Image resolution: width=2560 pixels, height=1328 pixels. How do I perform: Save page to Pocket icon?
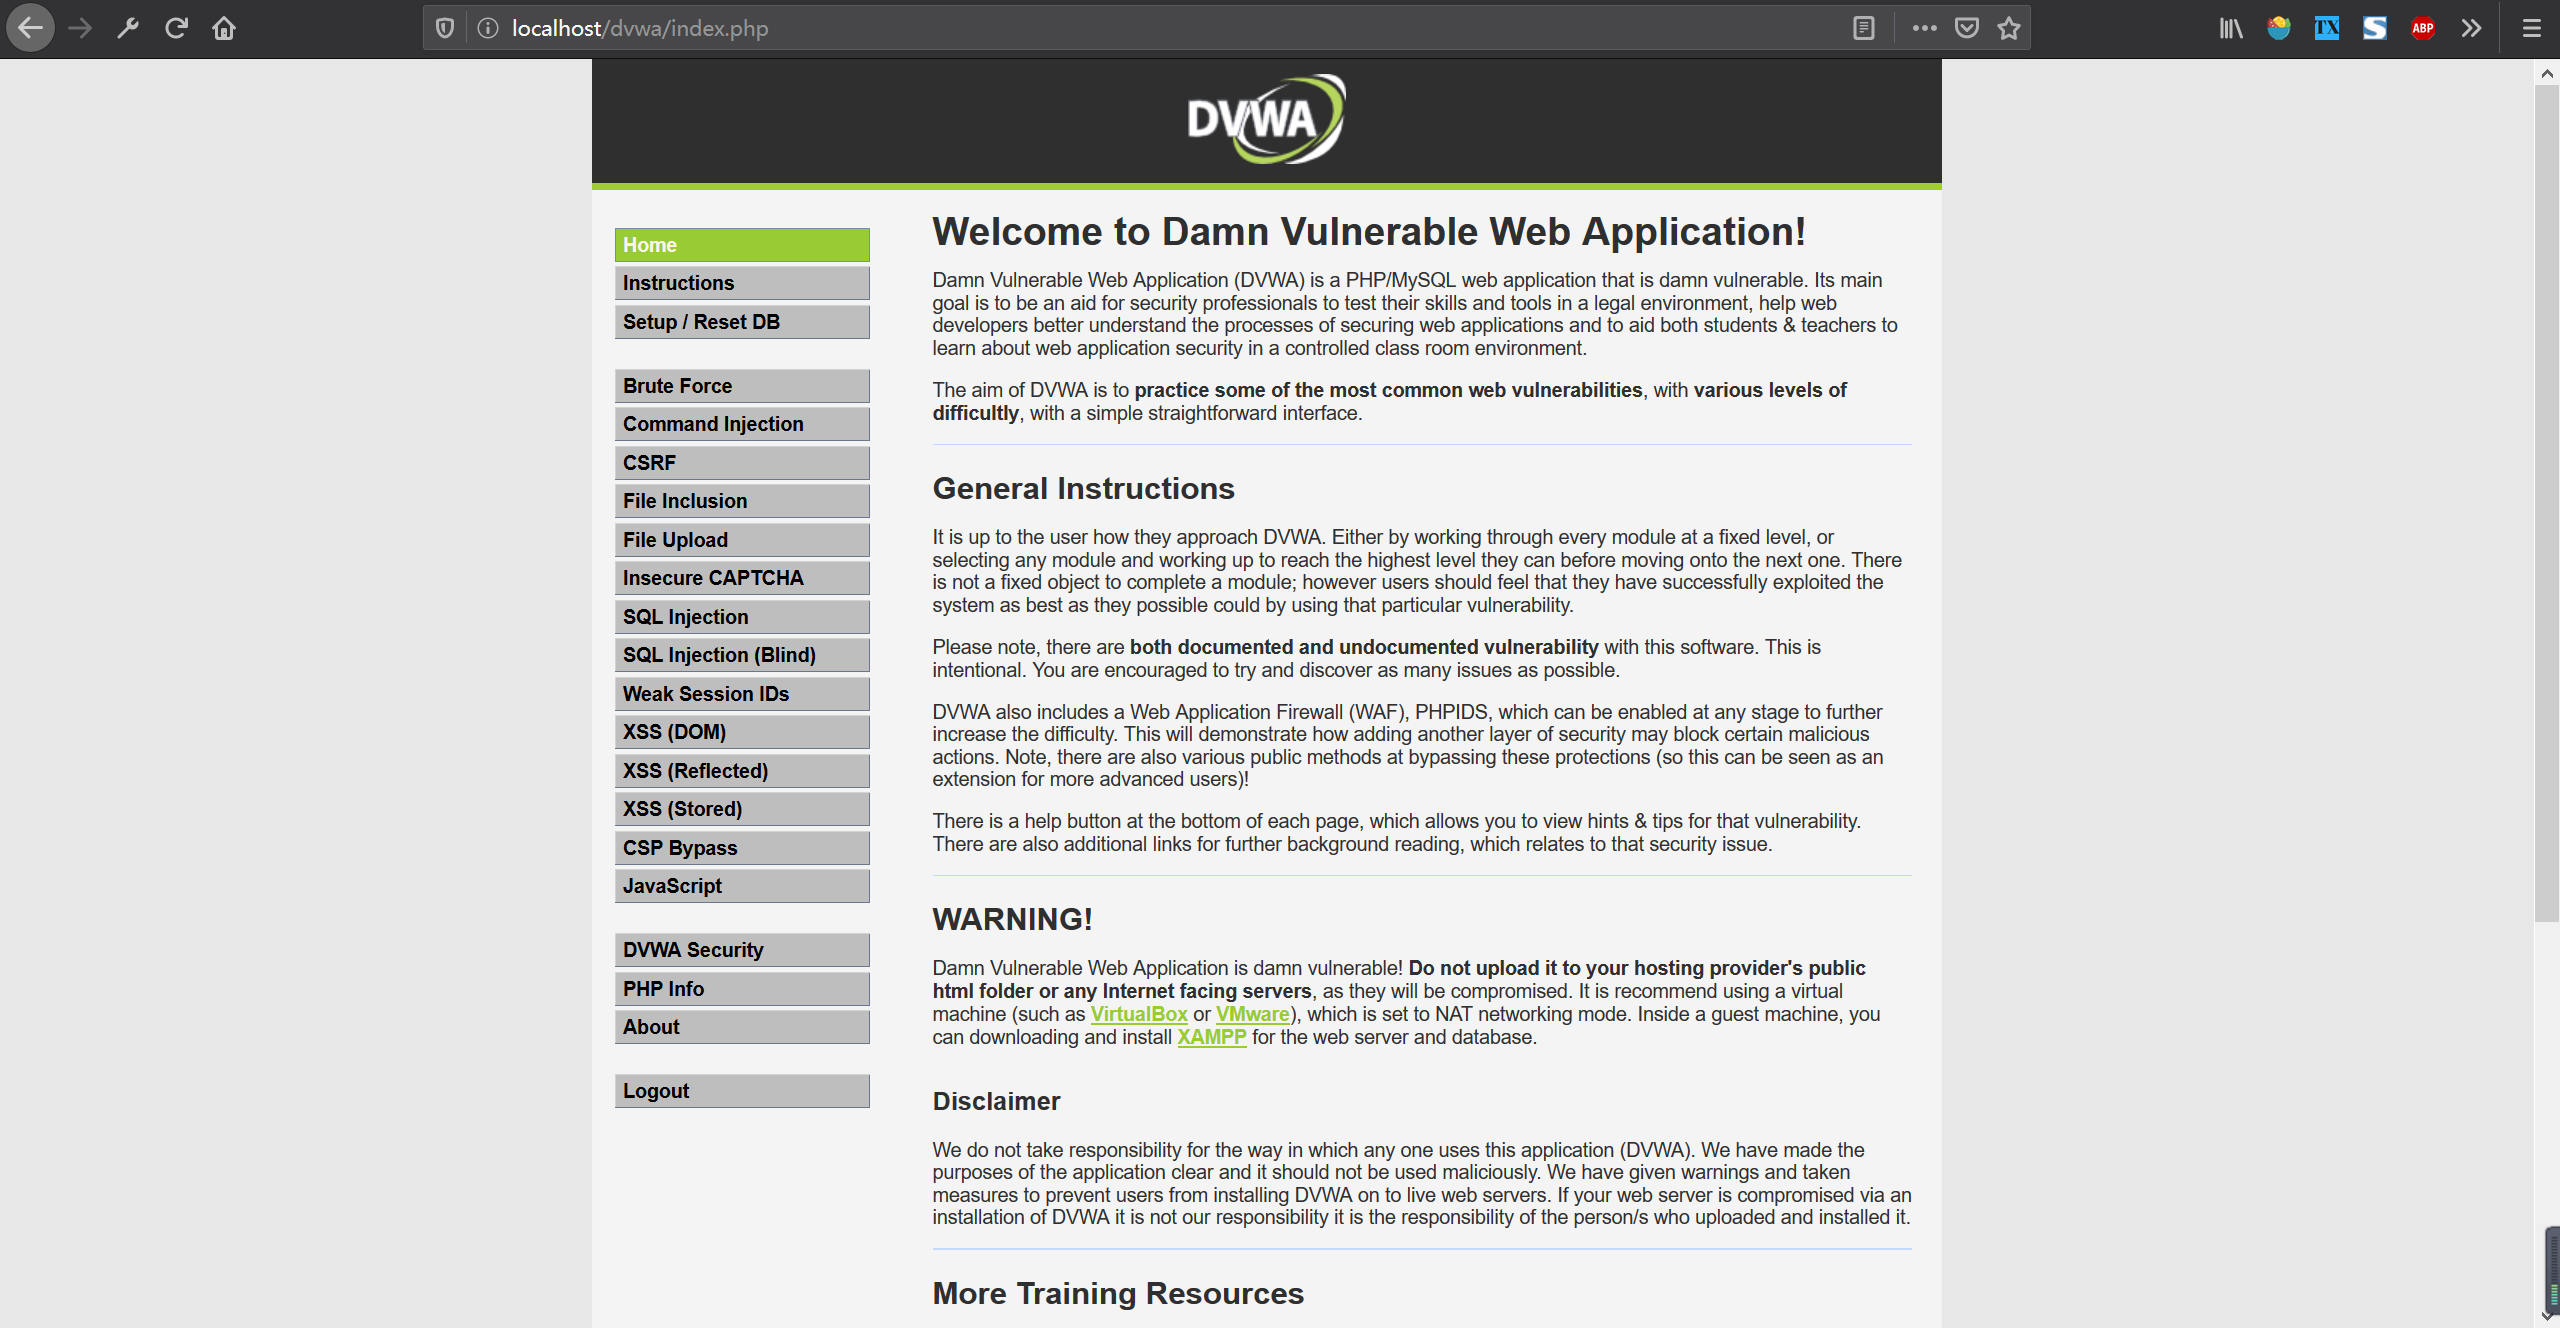[x=1966, y=28]
